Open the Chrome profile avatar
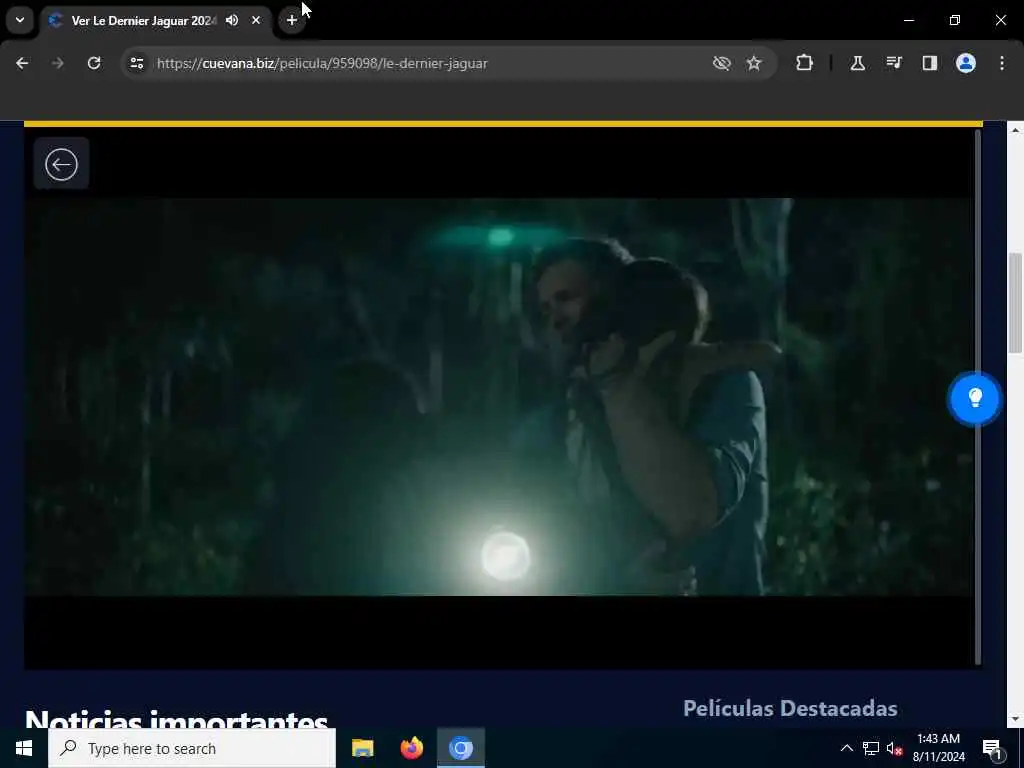This screenshot has height=768, width=1024. pyautogui.click(x=966, y=63)
